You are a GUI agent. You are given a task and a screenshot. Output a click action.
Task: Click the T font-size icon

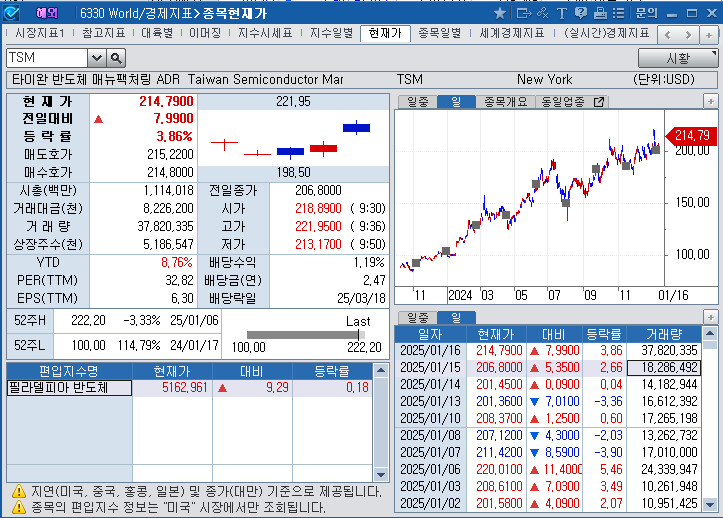(x=562, y=13)
